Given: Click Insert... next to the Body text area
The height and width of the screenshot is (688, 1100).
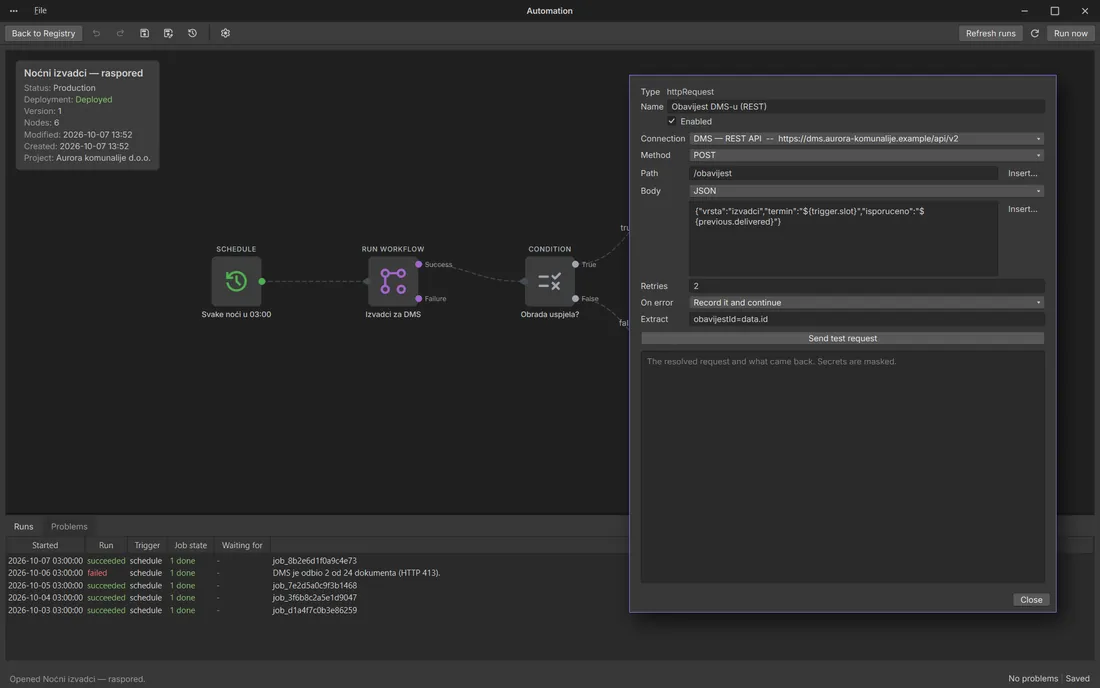Looking at the screenshot, I should coord(1022,209).
